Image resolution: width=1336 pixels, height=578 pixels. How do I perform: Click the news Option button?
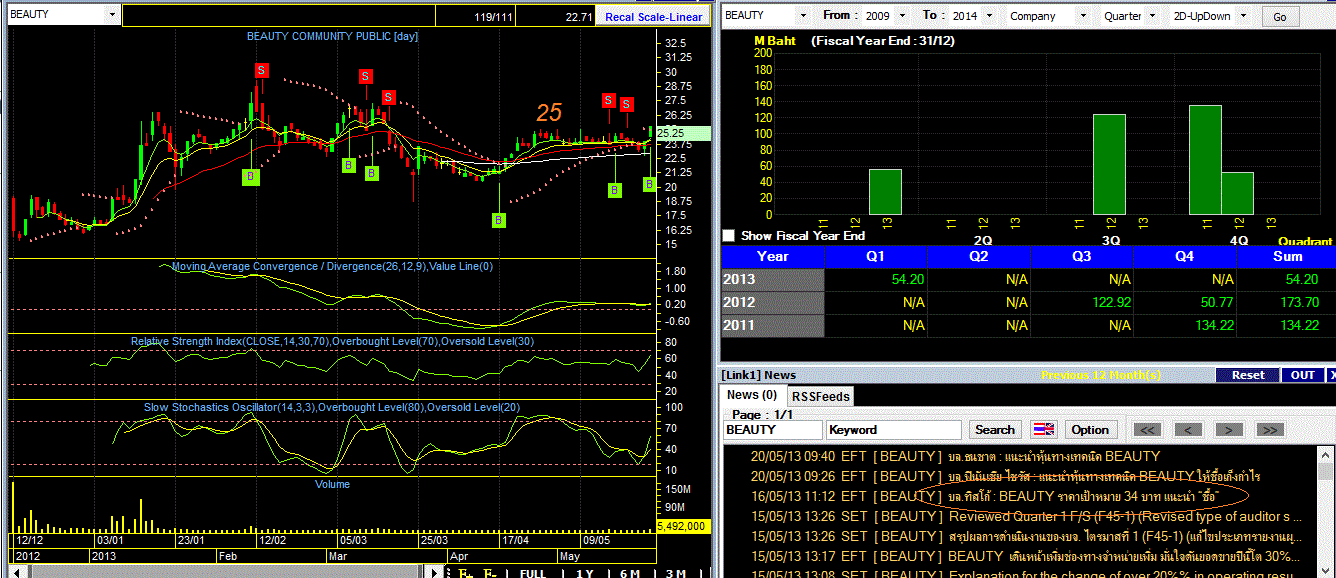click(x=1090, y=430)
